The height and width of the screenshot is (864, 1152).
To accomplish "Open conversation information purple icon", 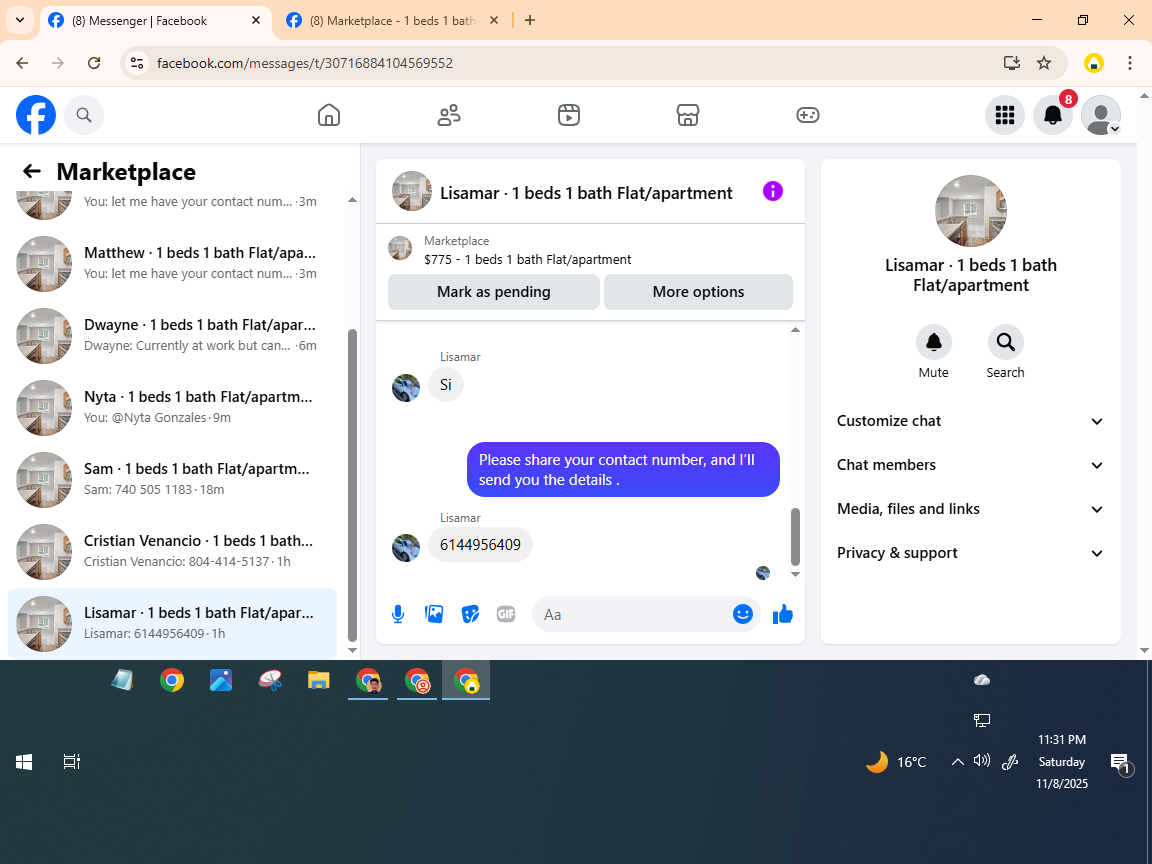I will click(x=773, y=191).
